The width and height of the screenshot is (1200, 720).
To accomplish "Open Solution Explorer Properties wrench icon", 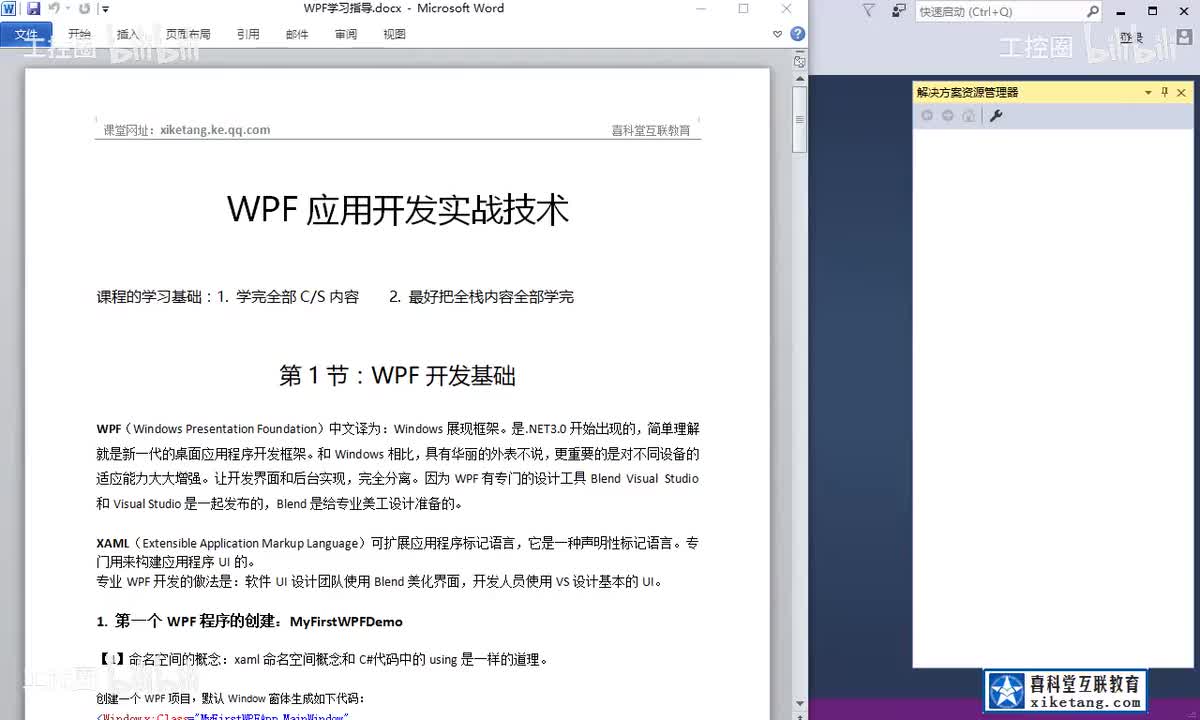I will pos(996,116).
